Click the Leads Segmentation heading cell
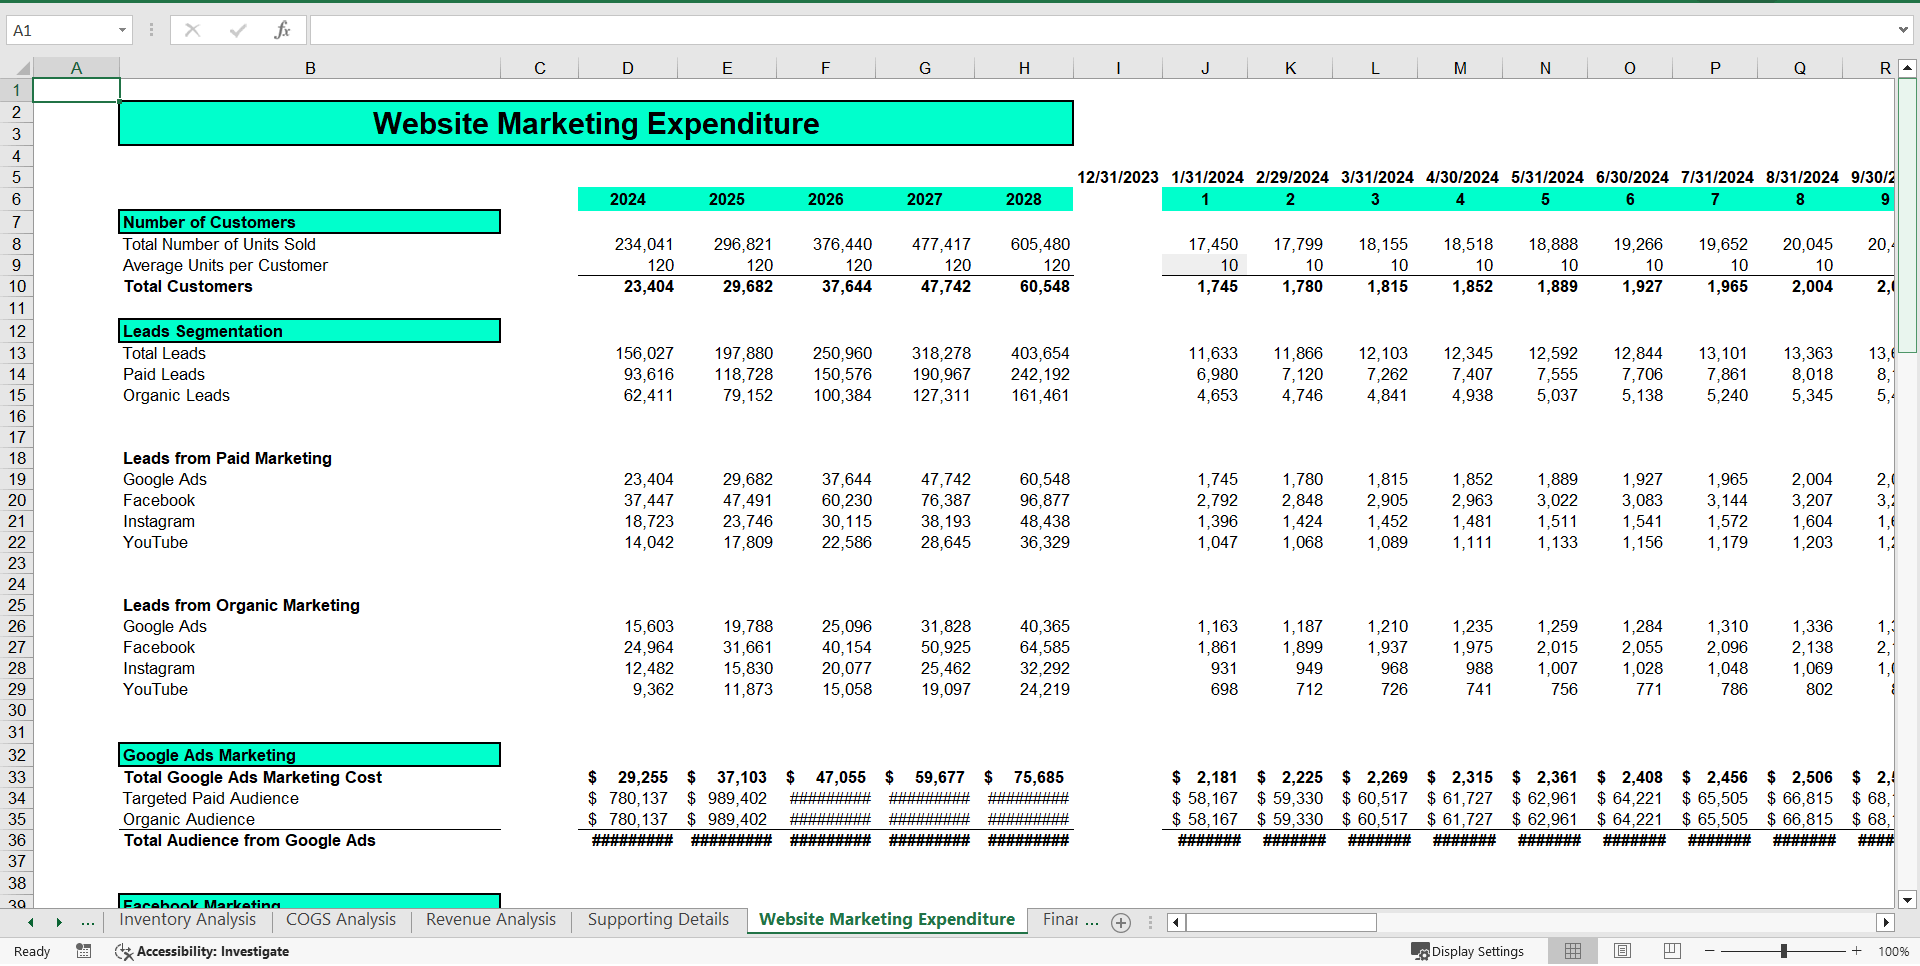 [x=310, y=331]
